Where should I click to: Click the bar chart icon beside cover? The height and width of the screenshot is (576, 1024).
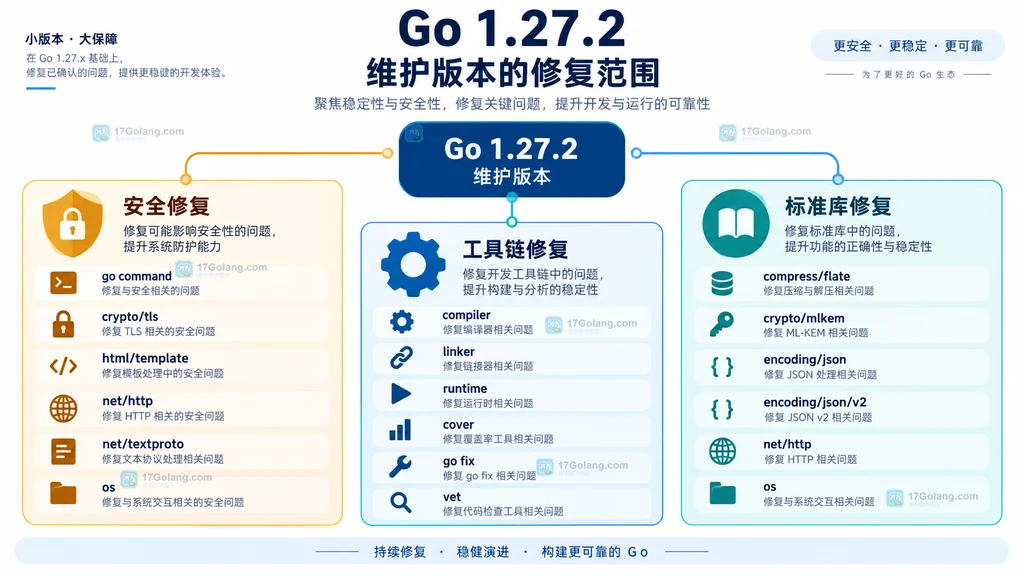coord(400,430)
